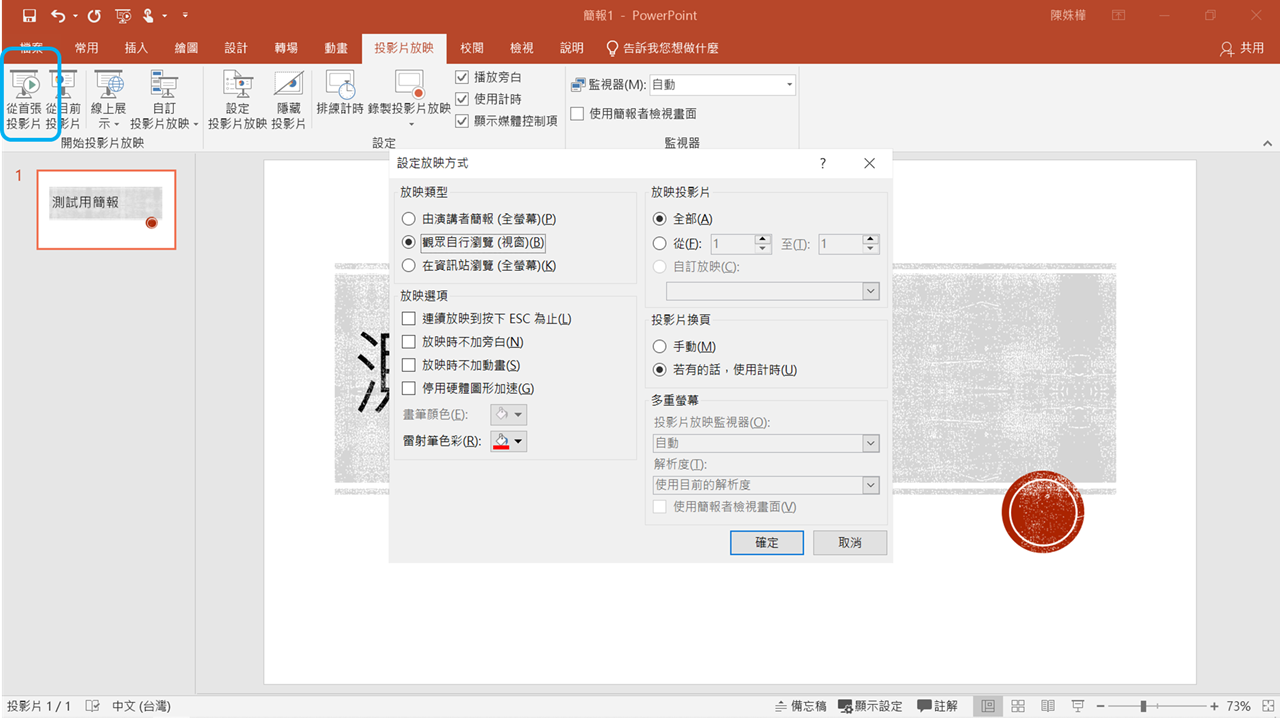
Task: Click 隱藏投影片 hide slide icon
Action: click(x=288, y=87)
